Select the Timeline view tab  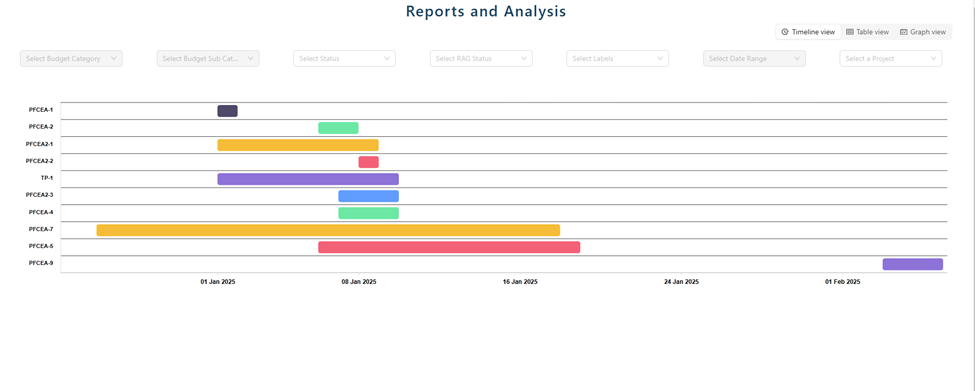(x=808, y=32)
